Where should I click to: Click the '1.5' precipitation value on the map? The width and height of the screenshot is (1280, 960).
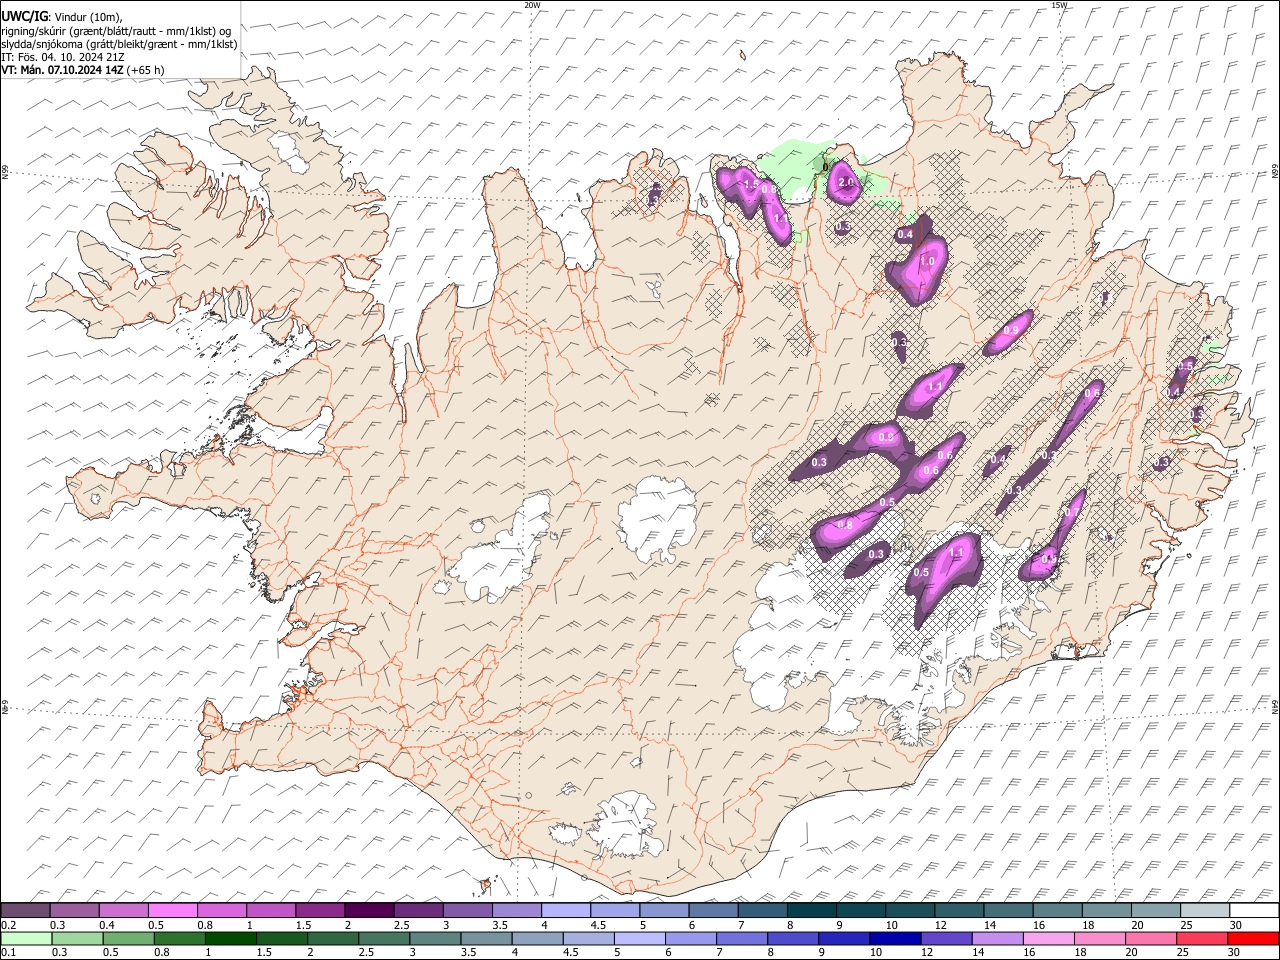(x=751, y=184)
